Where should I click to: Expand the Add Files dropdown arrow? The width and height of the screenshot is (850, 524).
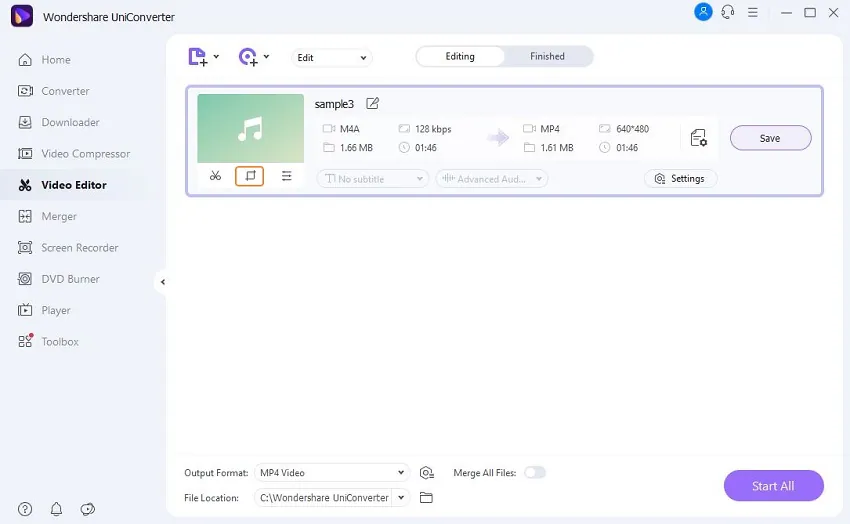(216, 56)
